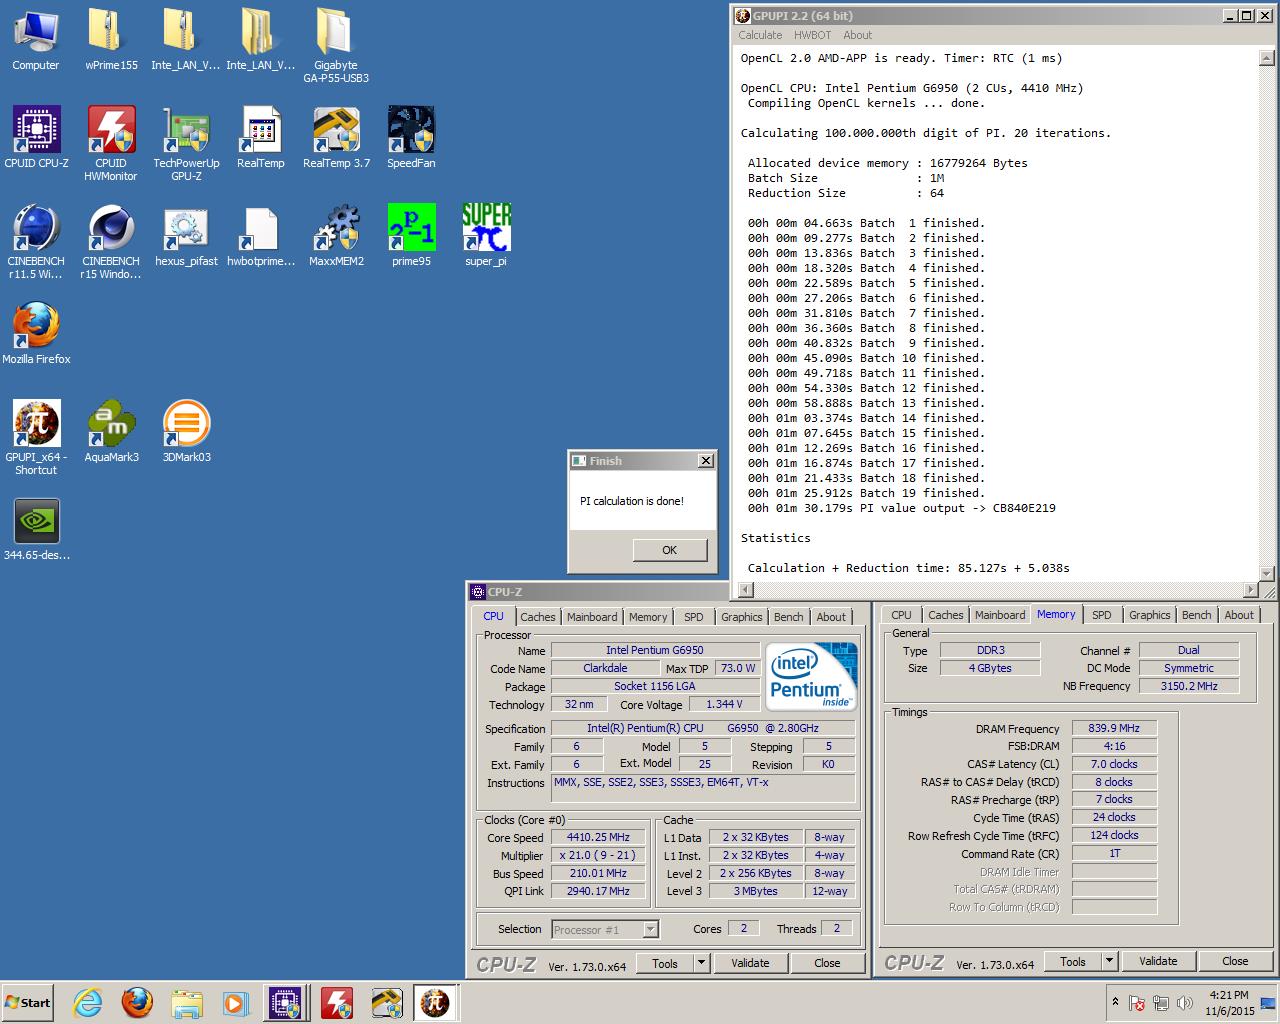Open the SPD tab in right CPU-Z window
The height and width of the screenshot is (1024, 1280).
pos(1101,615)
